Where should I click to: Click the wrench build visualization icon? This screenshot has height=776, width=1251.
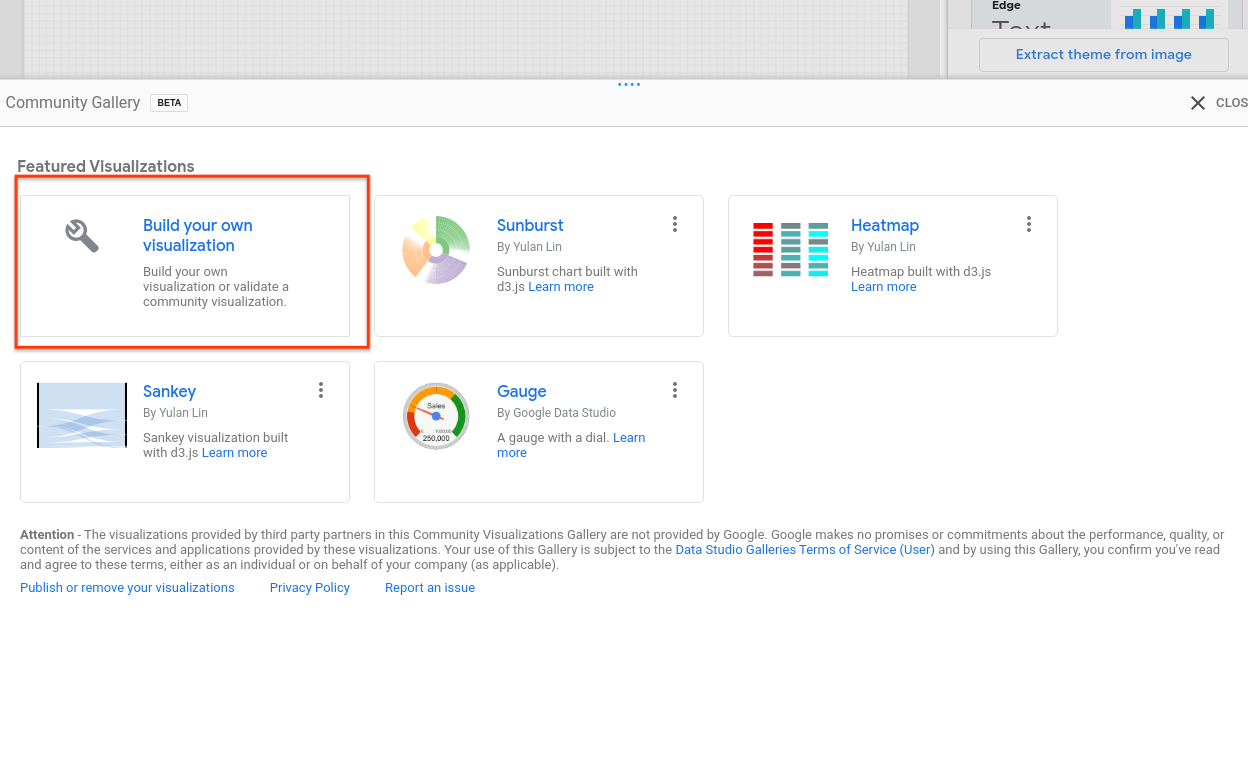[x=82, y=236]
